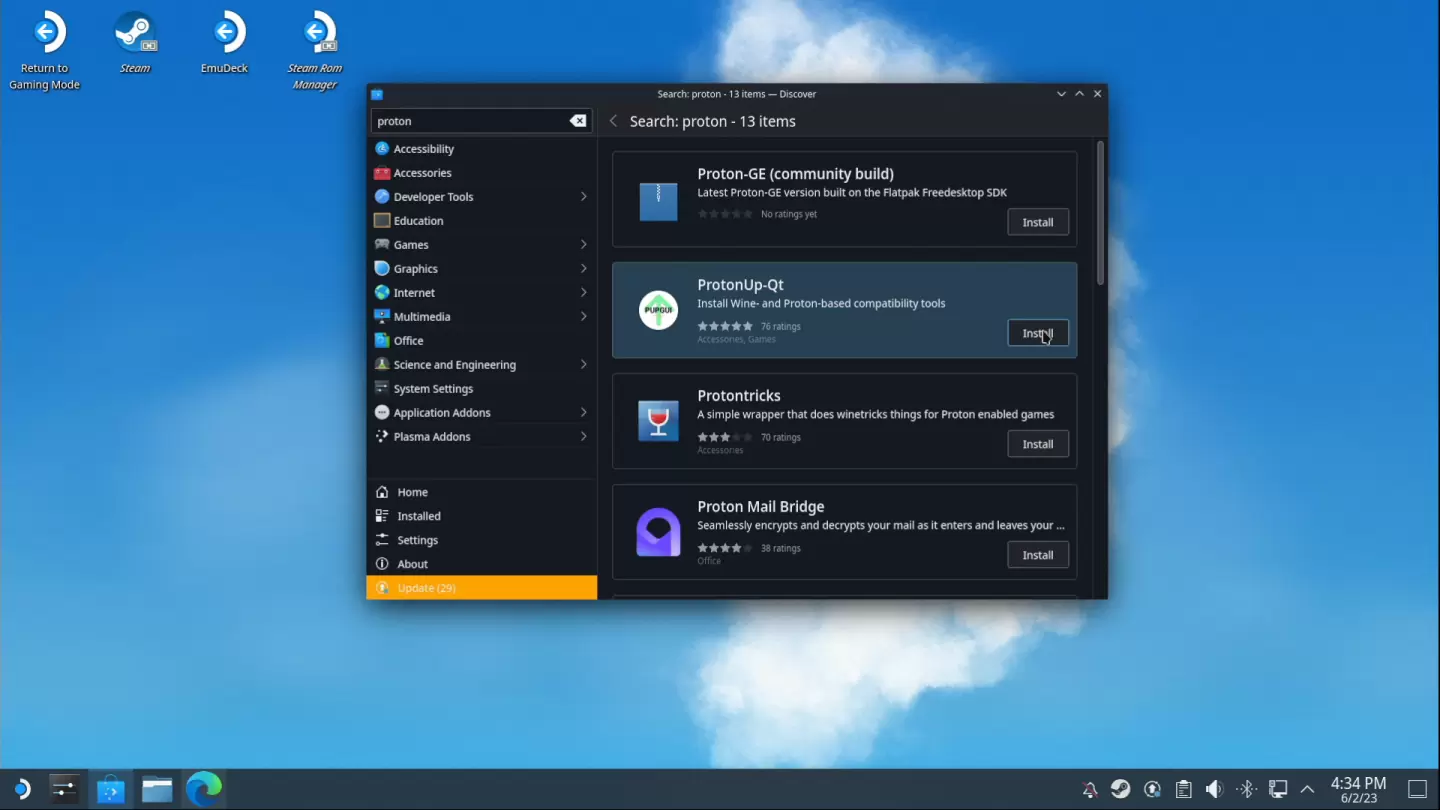This screenshot has width=1440, height=810.
Task: Click the results list vertical scrollbar
Action: (1100, 213)
